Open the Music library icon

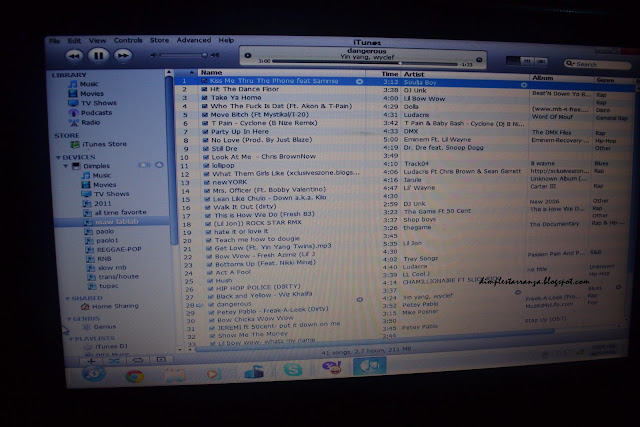tap(73, 84)
